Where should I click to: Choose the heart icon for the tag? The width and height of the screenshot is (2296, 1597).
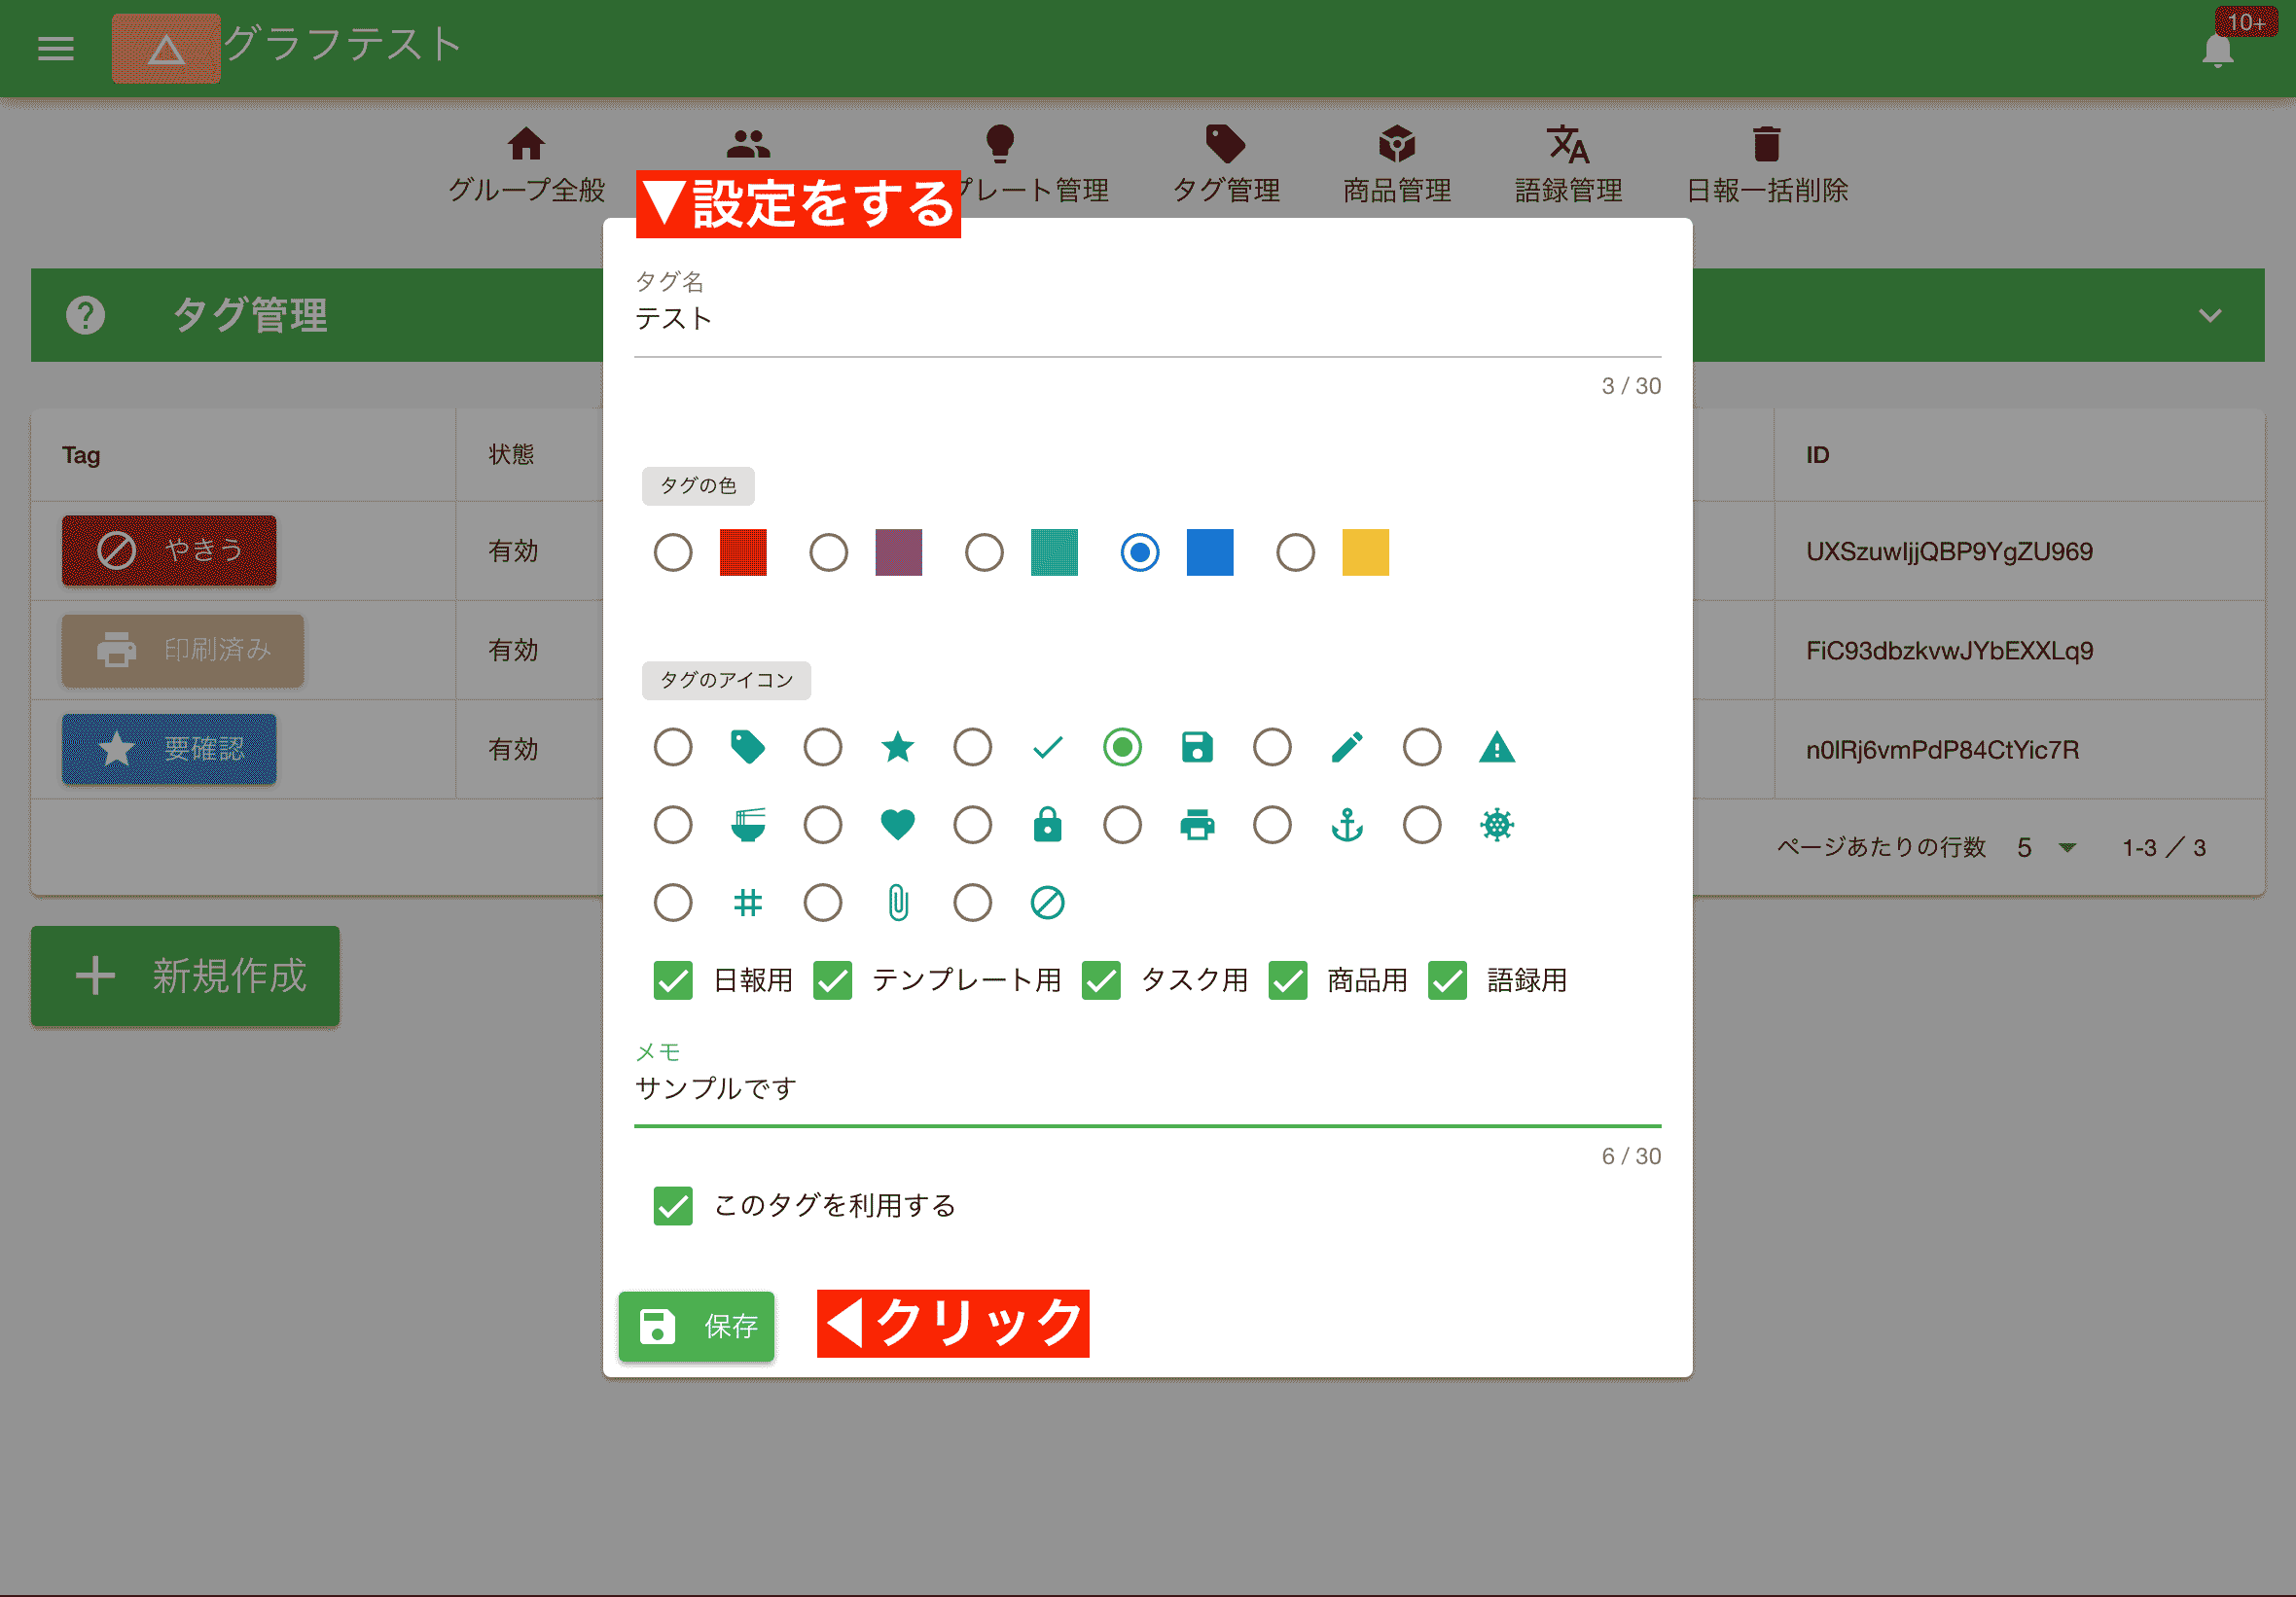click(x=898, y=825)
